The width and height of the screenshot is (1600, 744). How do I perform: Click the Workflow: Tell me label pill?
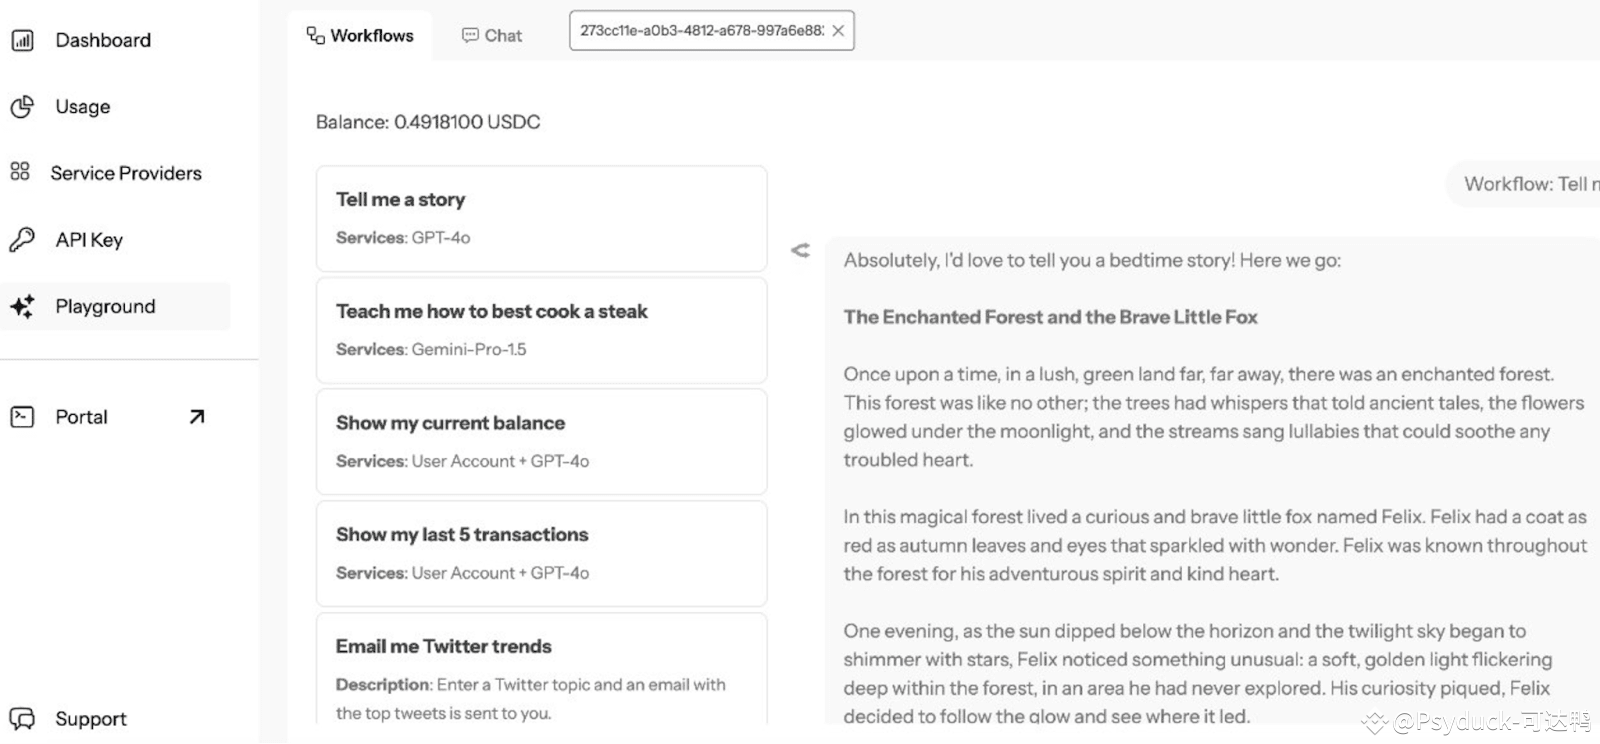click(x=1523, y=184)
